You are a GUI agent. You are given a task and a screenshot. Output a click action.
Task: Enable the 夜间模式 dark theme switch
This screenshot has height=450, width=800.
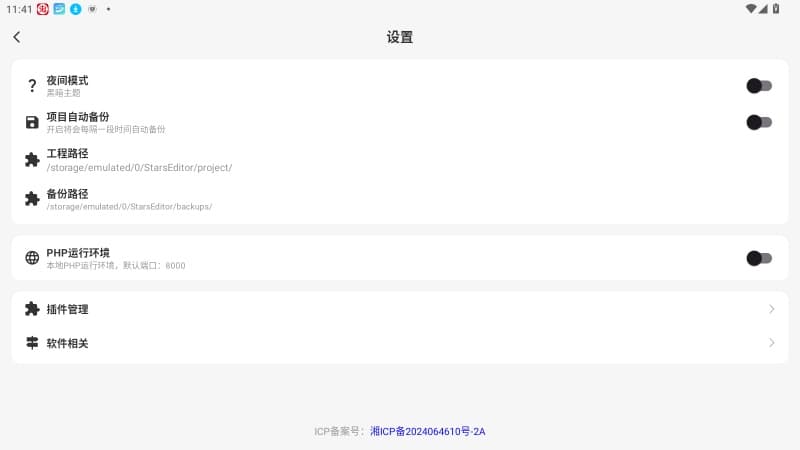[x=759, y=86]
